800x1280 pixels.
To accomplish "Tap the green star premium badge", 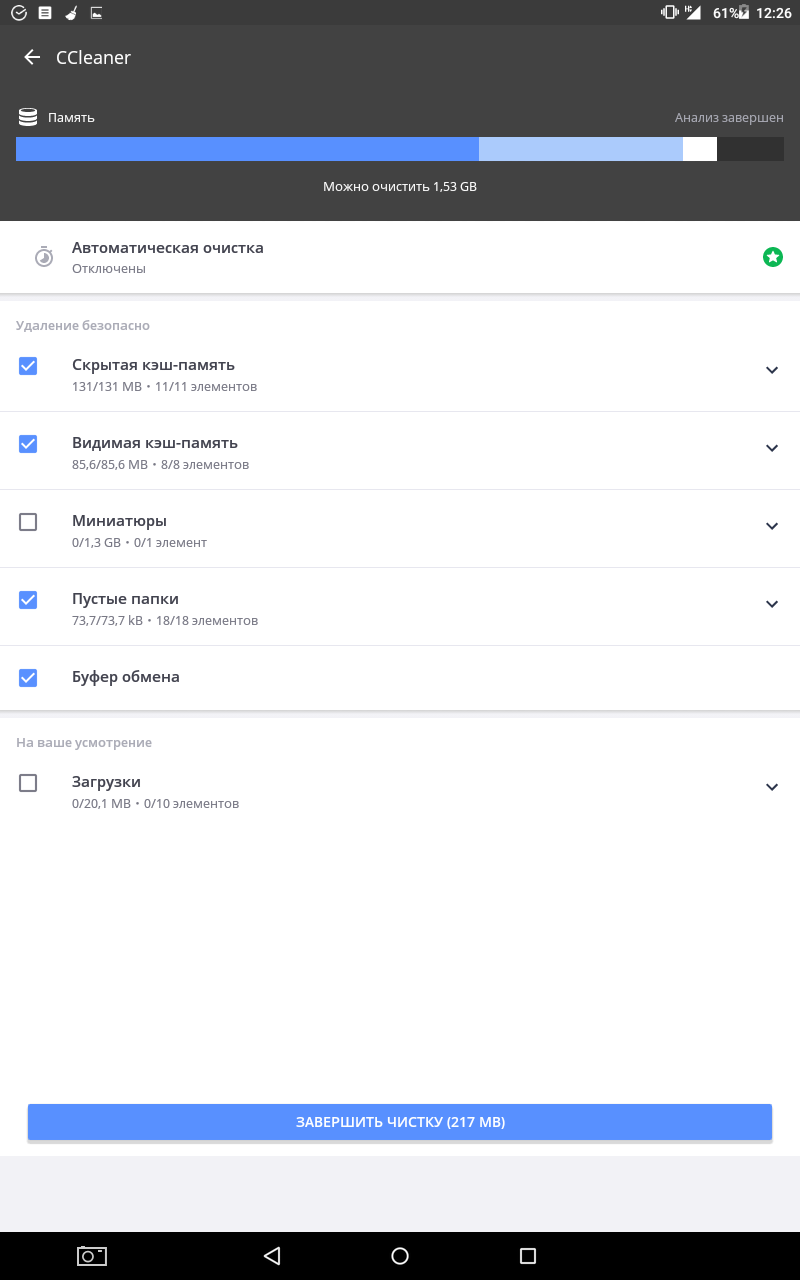I will coord(772,257).
